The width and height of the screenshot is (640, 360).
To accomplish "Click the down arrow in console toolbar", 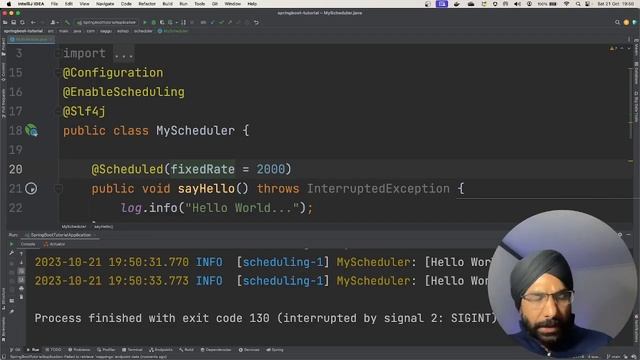I will 21,262.
